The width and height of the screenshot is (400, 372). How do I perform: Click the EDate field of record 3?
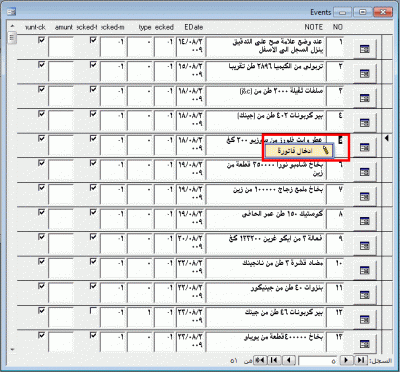(190, 96)
